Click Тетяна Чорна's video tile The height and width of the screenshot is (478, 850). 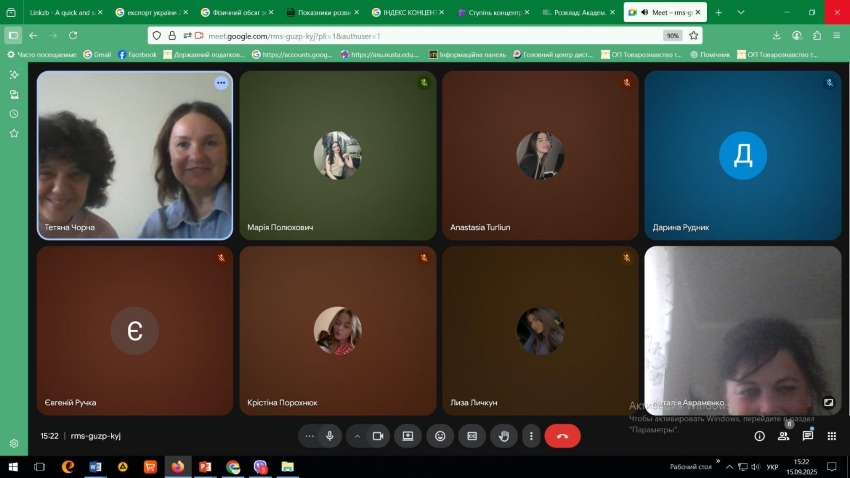point(135,155)
